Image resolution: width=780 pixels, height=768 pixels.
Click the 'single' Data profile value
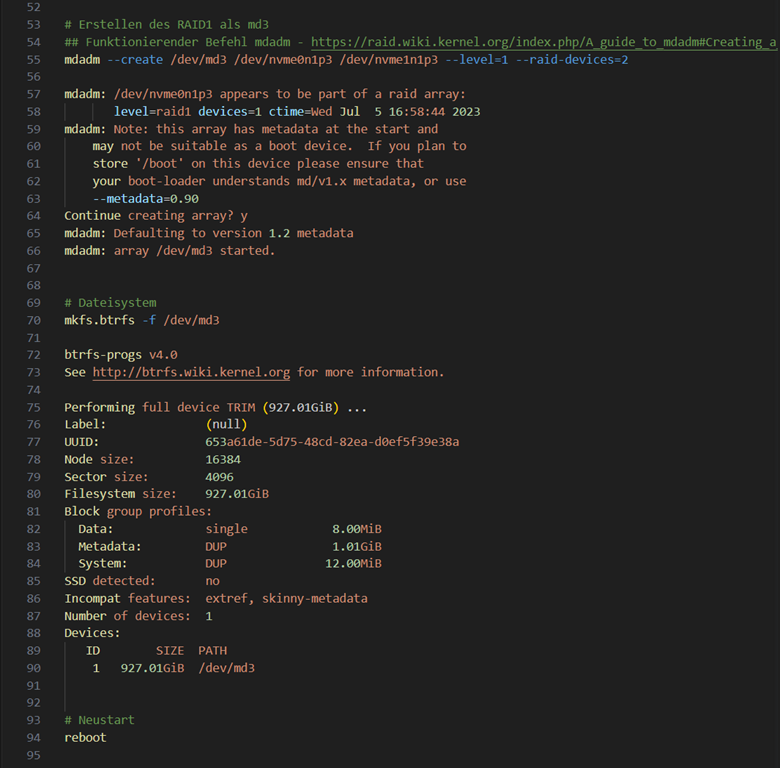tap(226, 528)
